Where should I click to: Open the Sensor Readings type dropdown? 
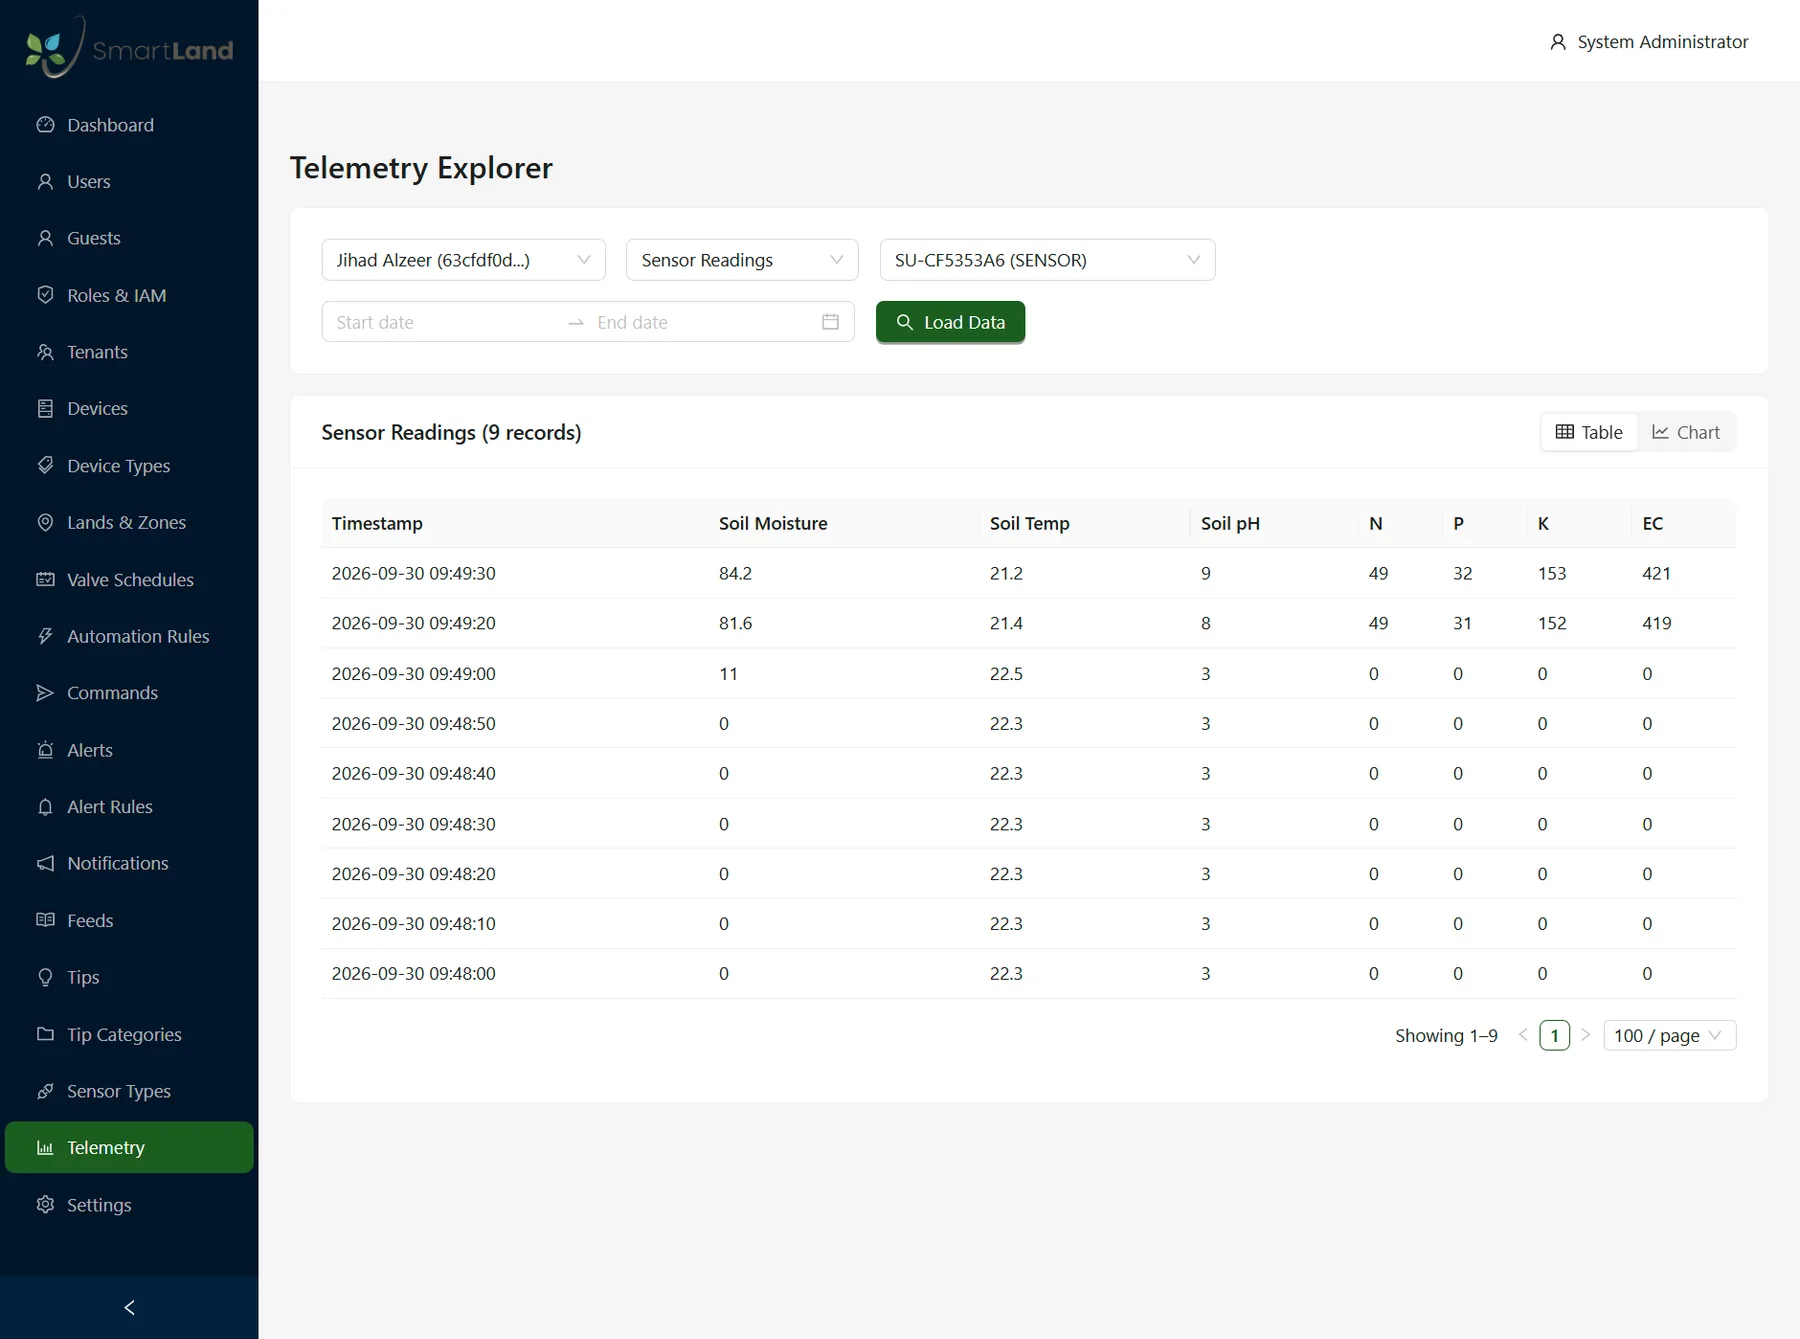[742, 260]
